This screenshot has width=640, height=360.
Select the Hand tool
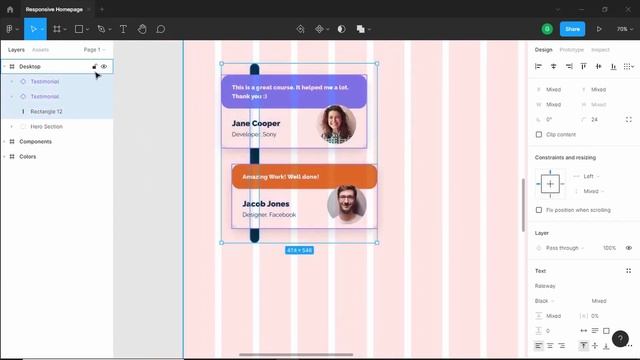(x=142, y=29)
